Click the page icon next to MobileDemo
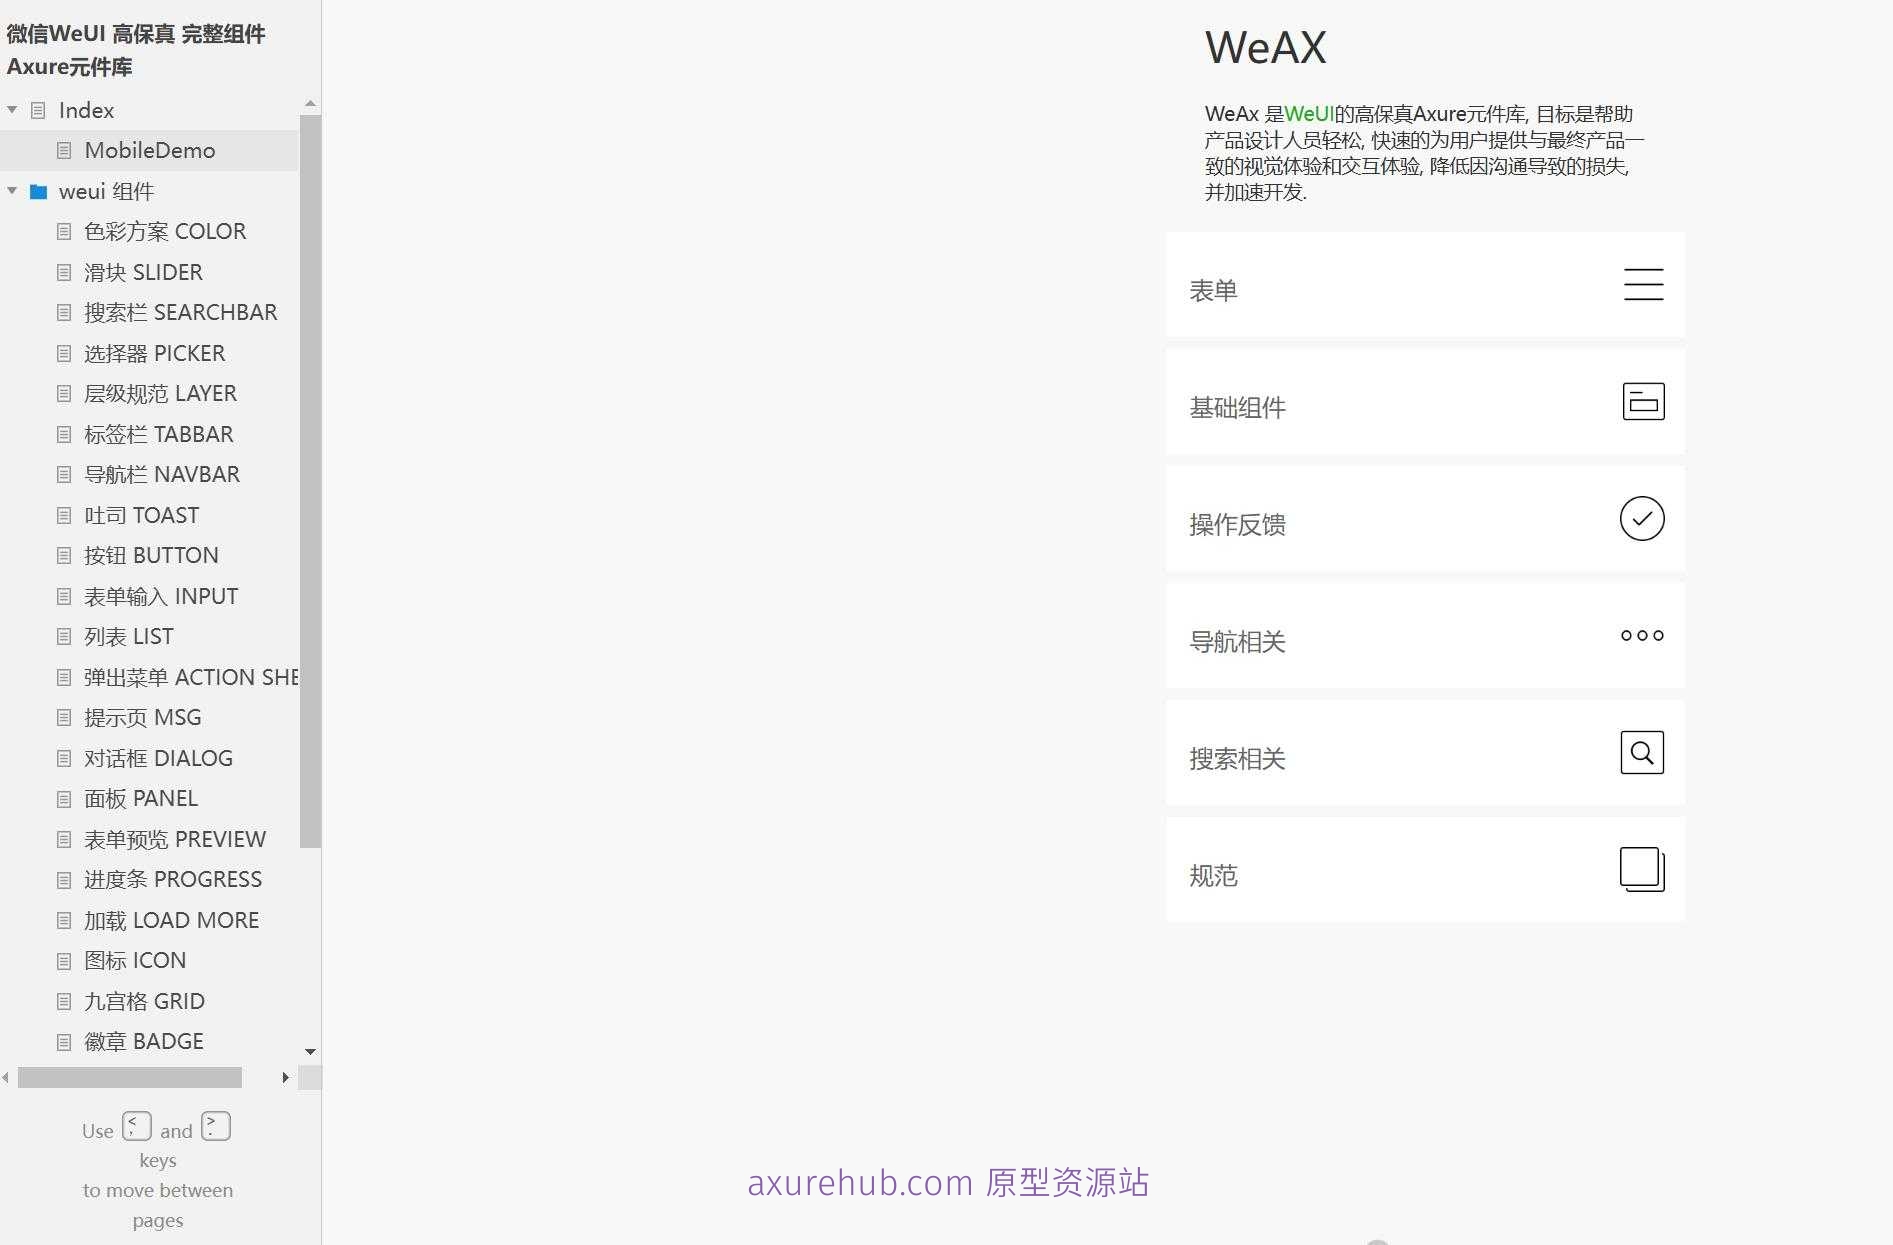The width and height of the screenshot is (1893, 1245). click(62, 150)
